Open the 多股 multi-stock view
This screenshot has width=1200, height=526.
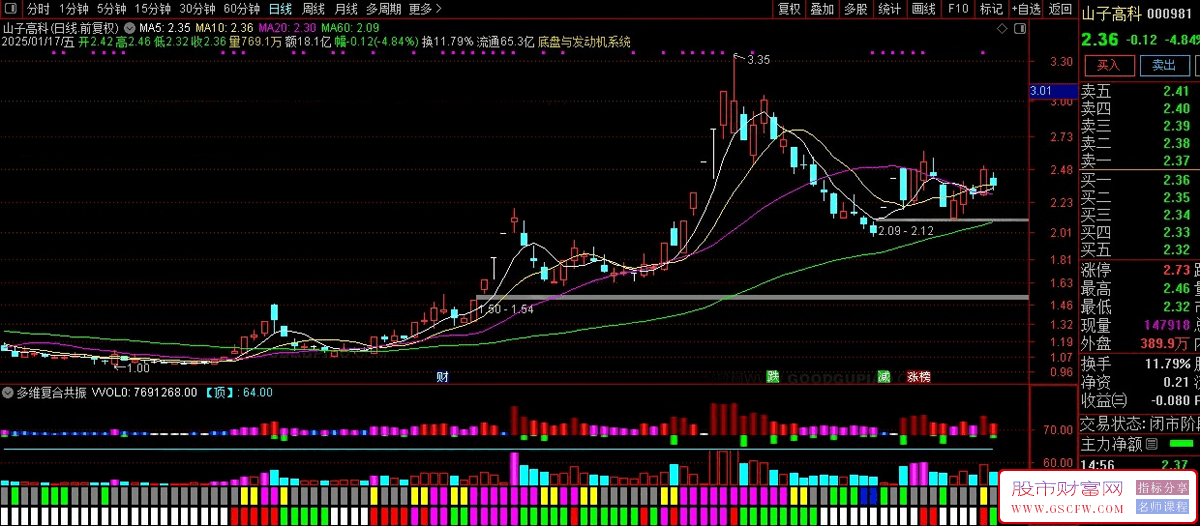(855, 9)
